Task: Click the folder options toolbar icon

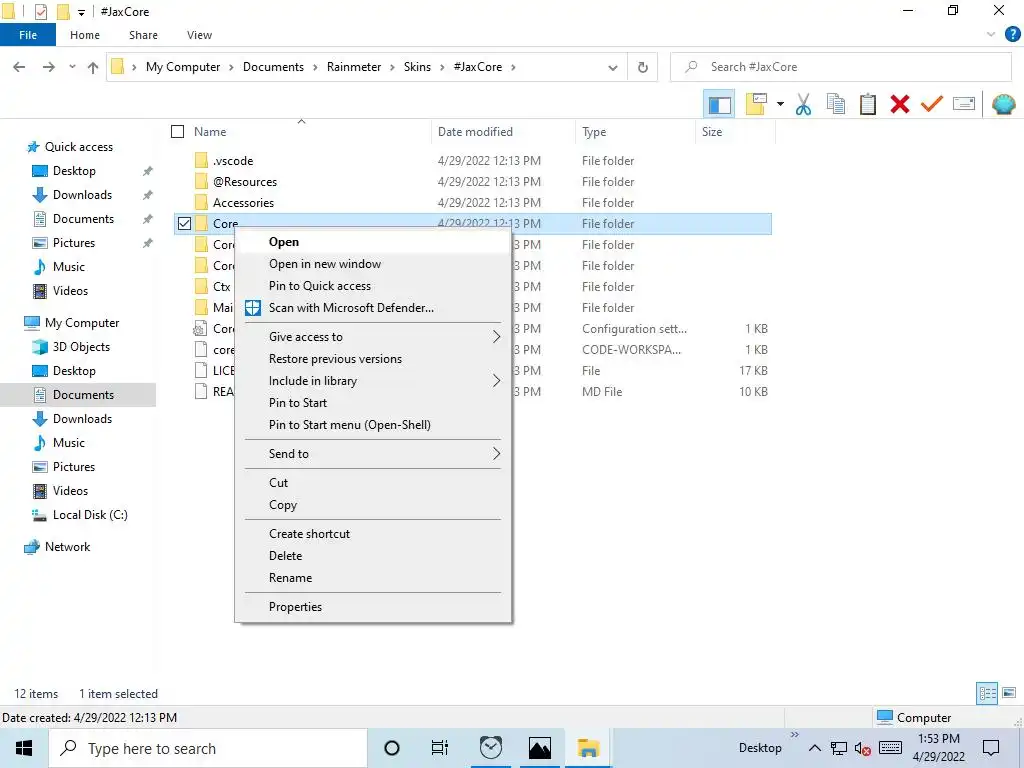Action: [x=756, y=104]
